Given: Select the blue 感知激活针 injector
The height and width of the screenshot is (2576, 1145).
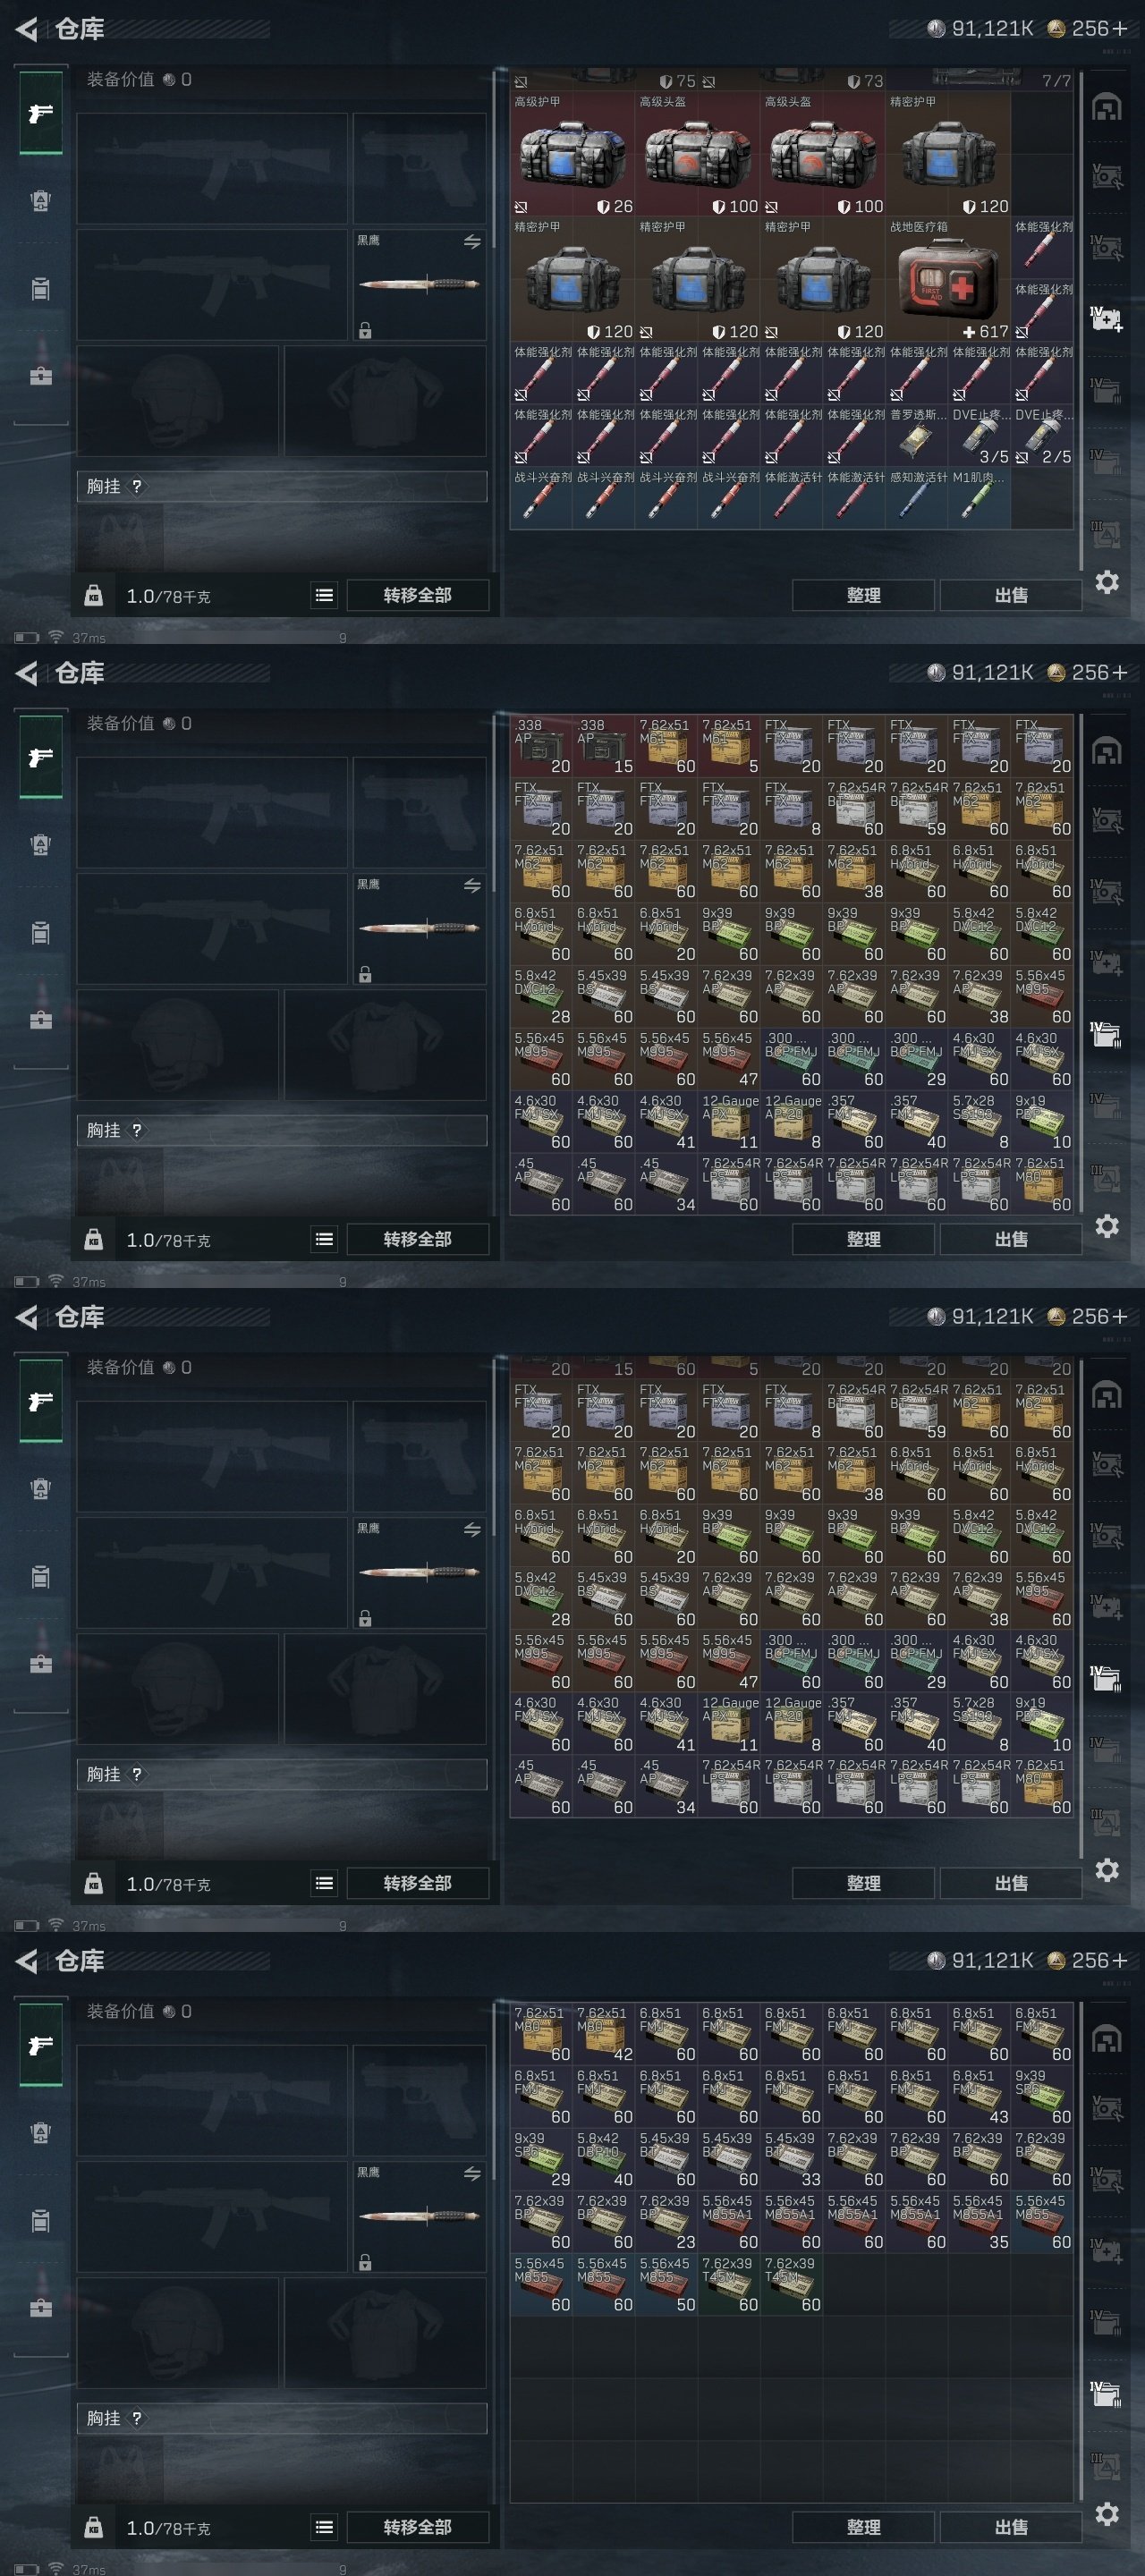Looking at the screenshot, I should (x=916, y=498).
